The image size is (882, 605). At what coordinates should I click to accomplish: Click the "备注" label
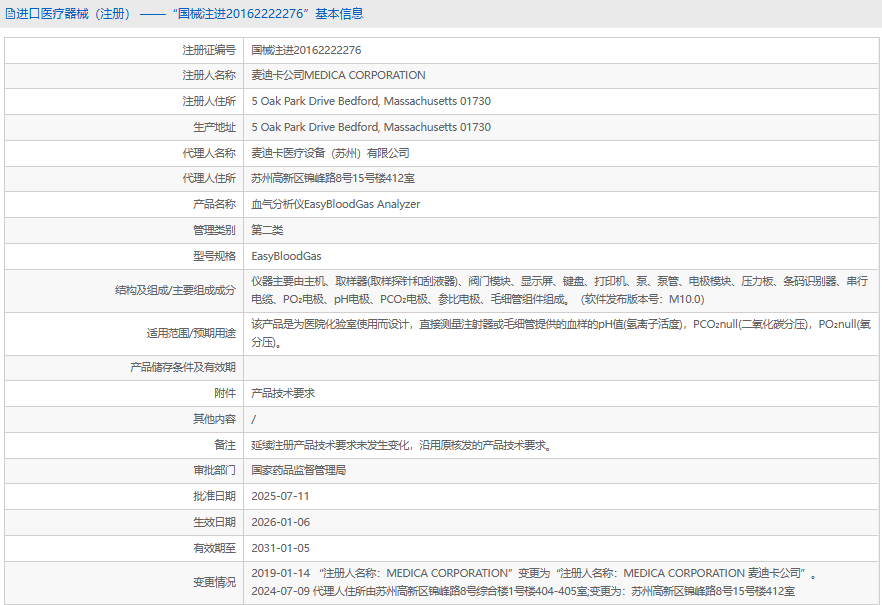[x=225, y=445]
